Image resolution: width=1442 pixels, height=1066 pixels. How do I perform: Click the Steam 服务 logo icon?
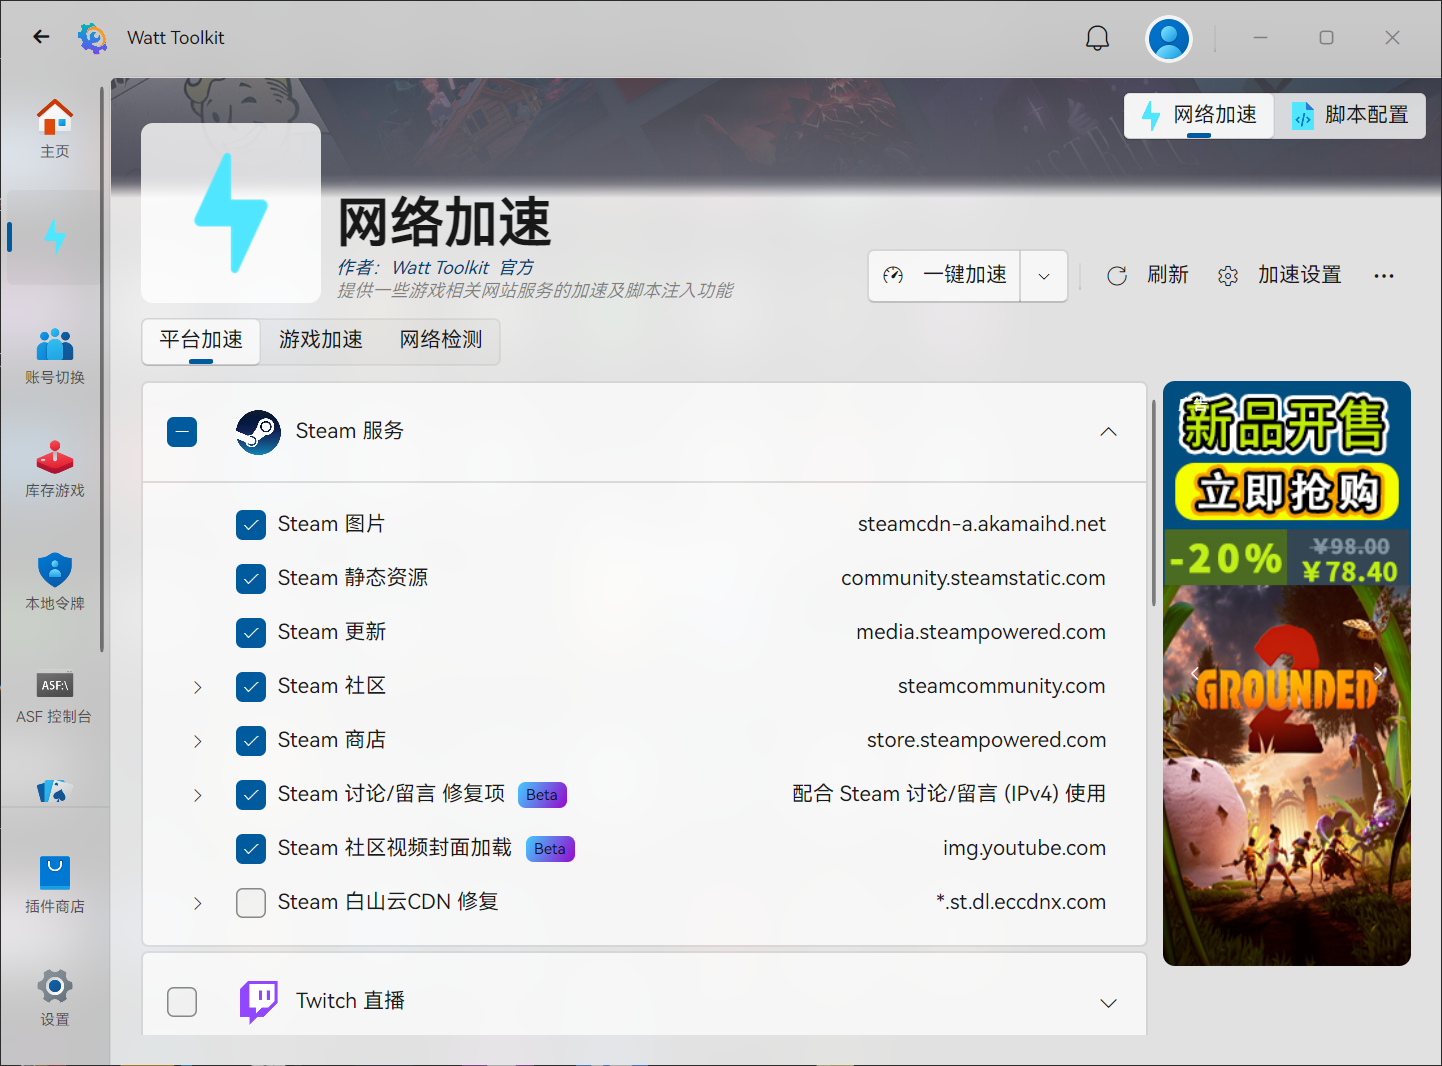point(258,432)
